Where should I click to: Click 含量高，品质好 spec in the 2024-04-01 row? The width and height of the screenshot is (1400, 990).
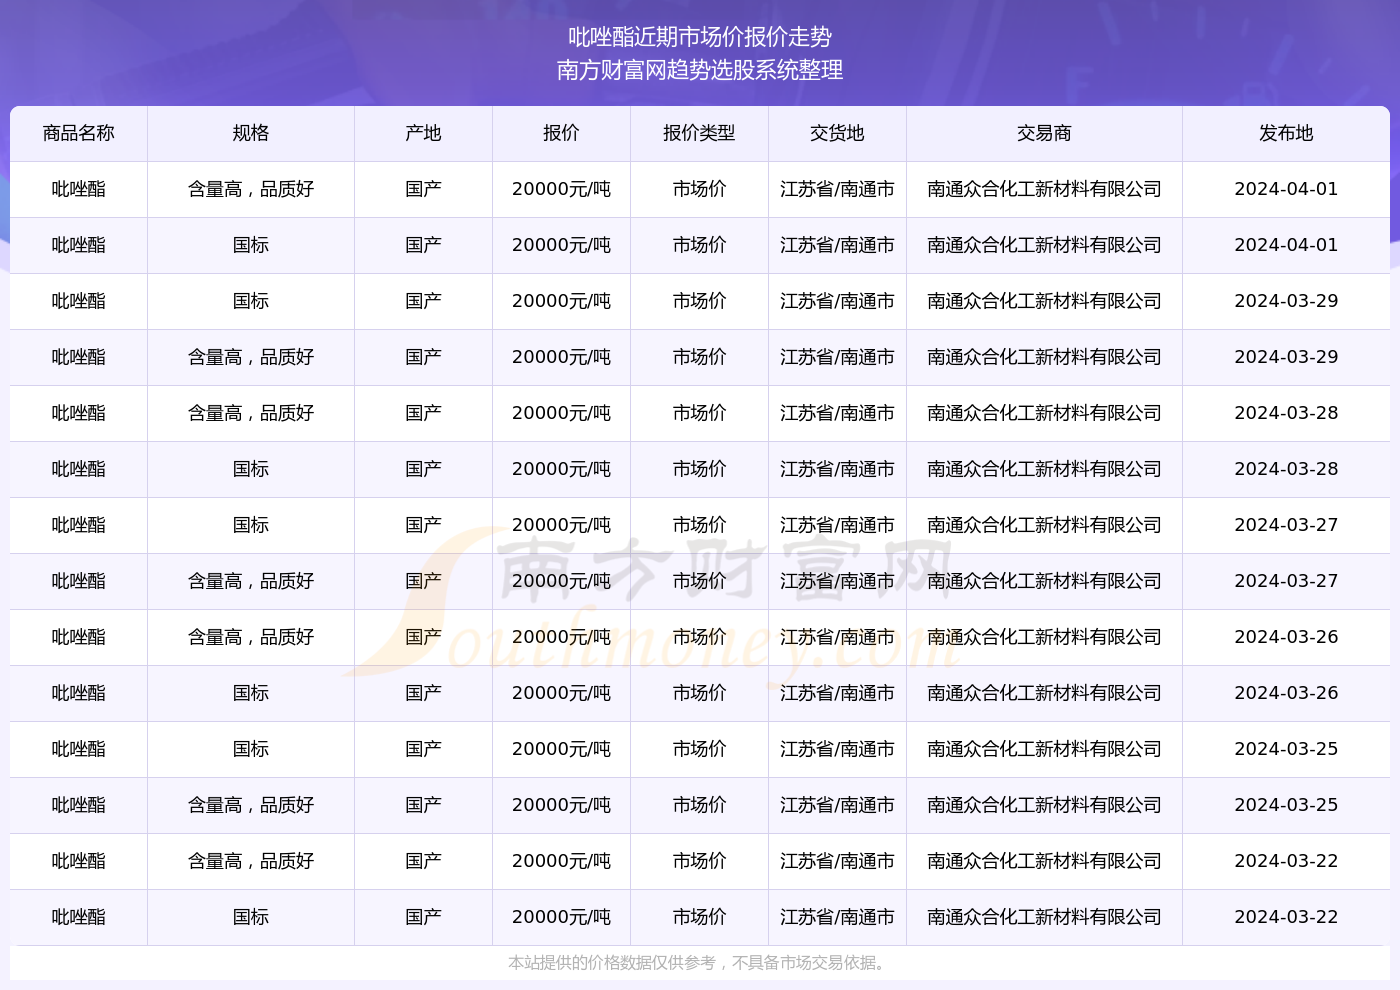tap(251, 189)
